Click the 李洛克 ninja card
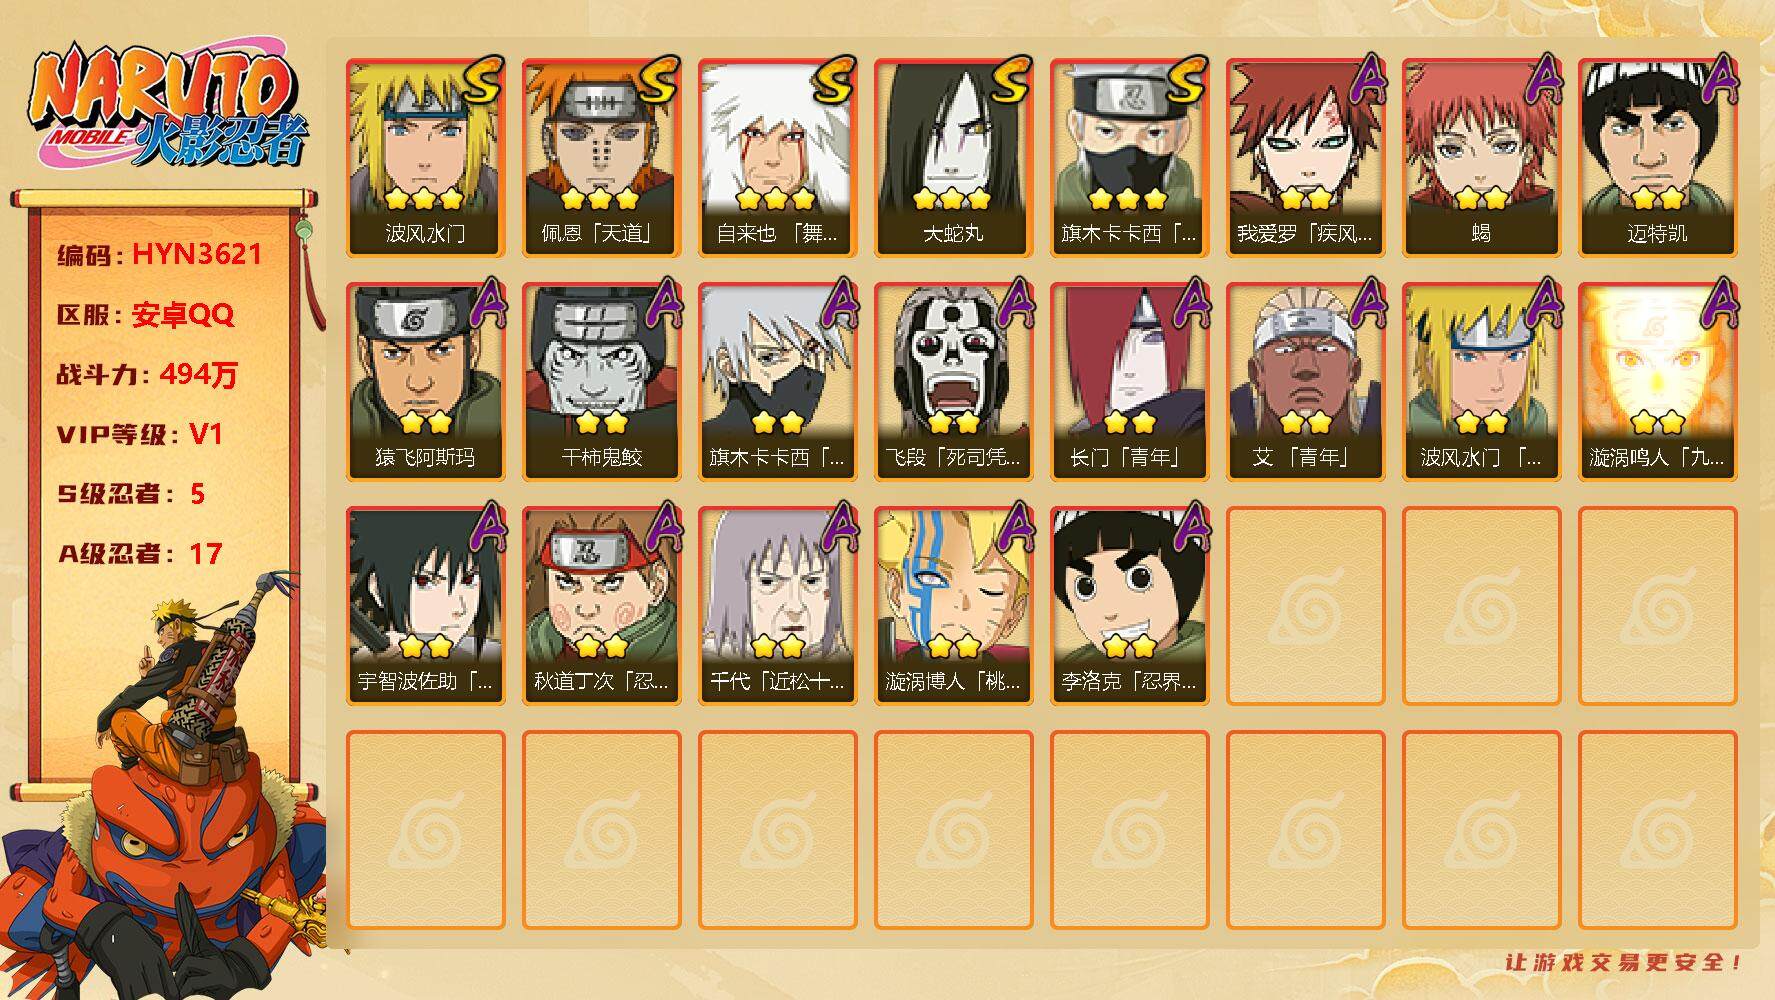This screenshot has width=1775, height=1000. [x=1130, y=606]
